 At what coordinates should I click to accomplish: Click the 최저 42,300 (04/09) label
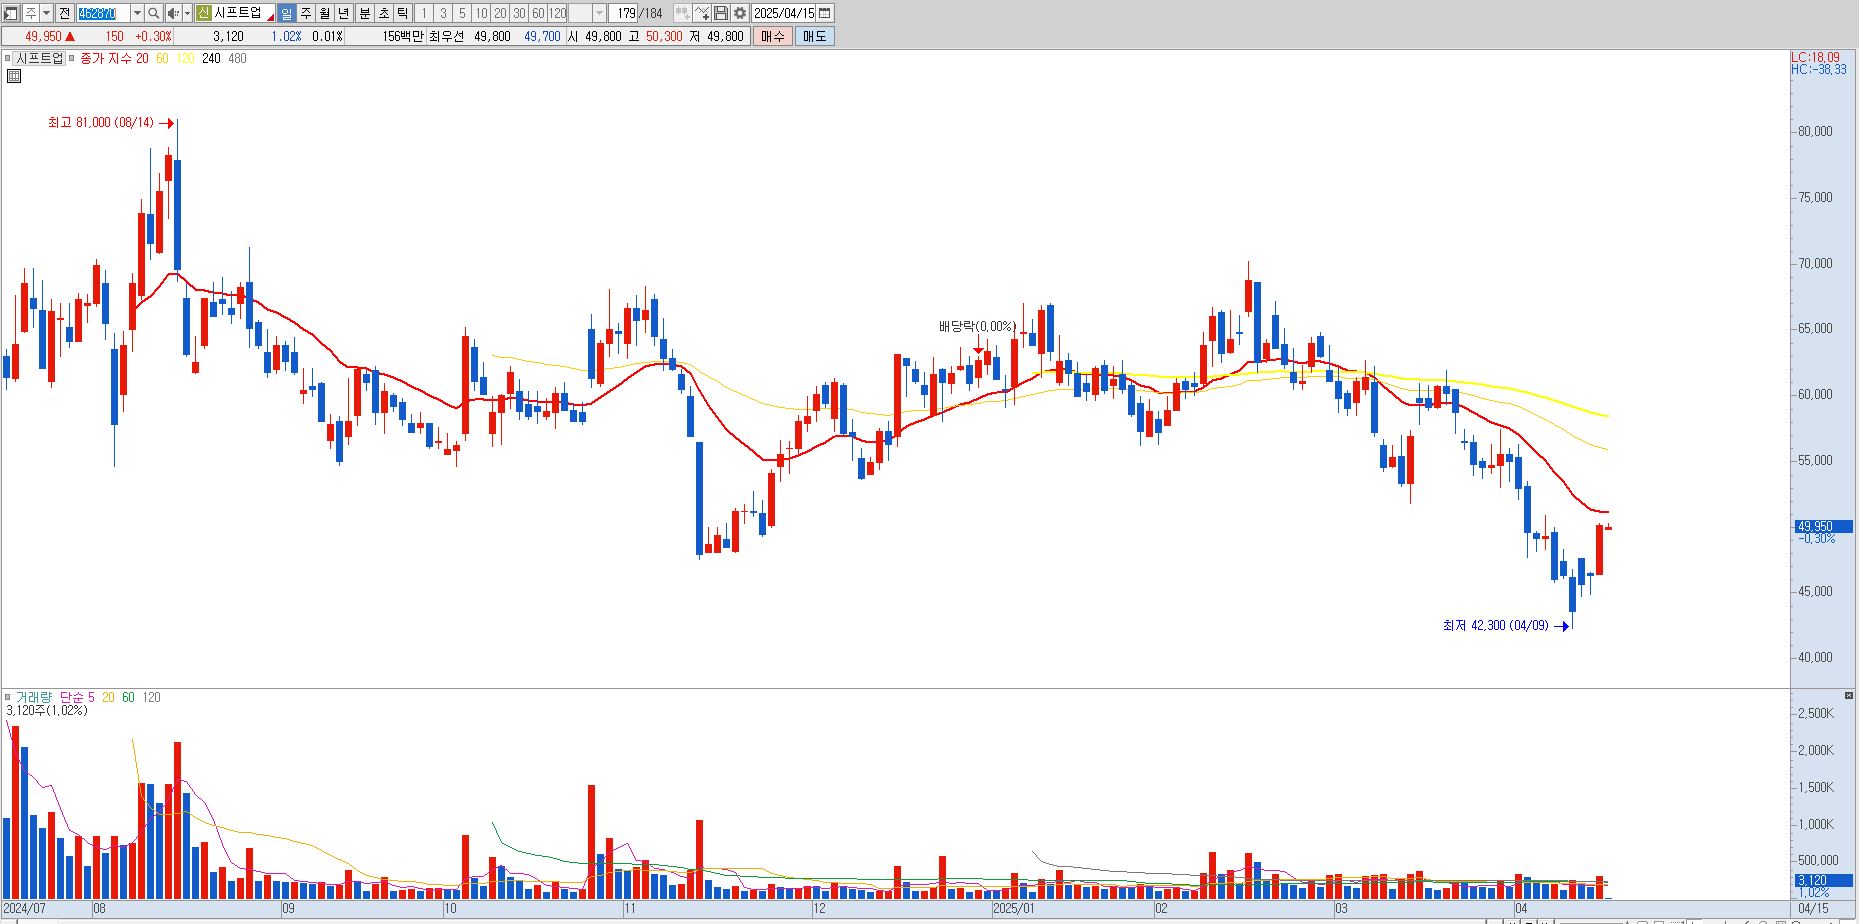pyautogui.click(x=1495, y=625)
